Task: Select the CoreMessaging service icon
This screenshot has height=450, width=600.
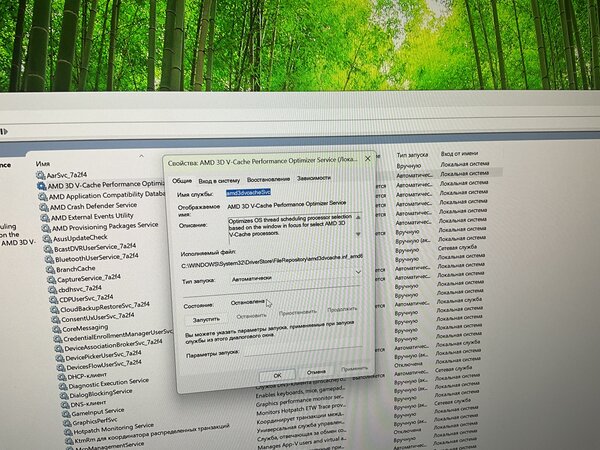Action: pos(56,329)
